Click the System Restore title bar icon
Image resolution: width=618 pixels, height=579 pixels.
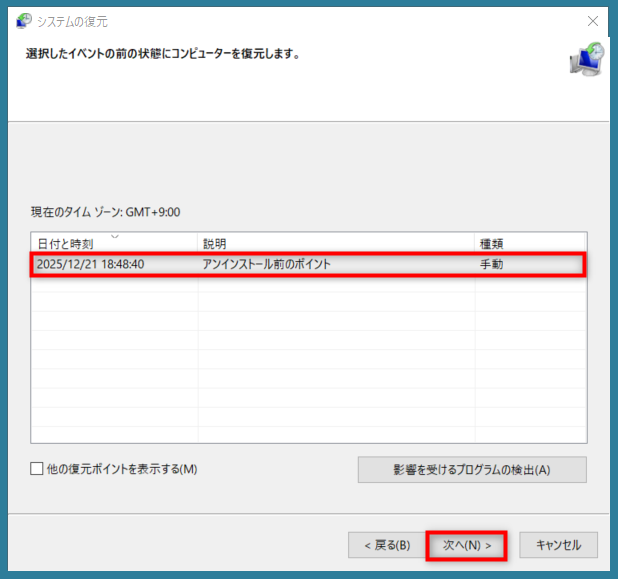(x=24, y=21)
